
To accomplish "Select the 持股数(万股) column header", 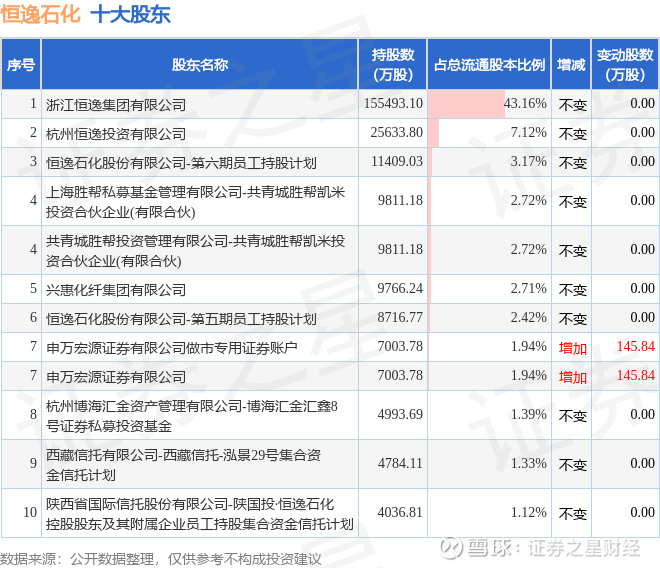I will [x=393, y=64].
